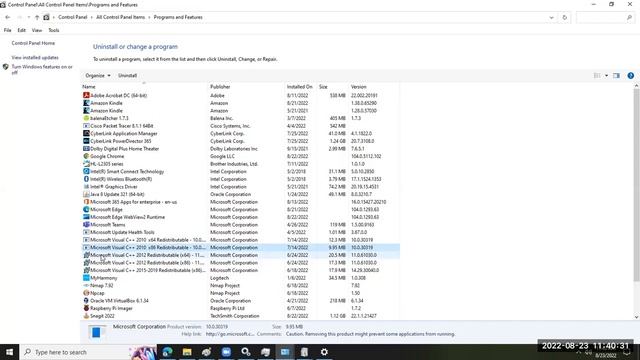This screenshot has width=640, height=360.
Task: Select Intel(R) Smart Connect Technology row
Action: (x=240, y=171)
